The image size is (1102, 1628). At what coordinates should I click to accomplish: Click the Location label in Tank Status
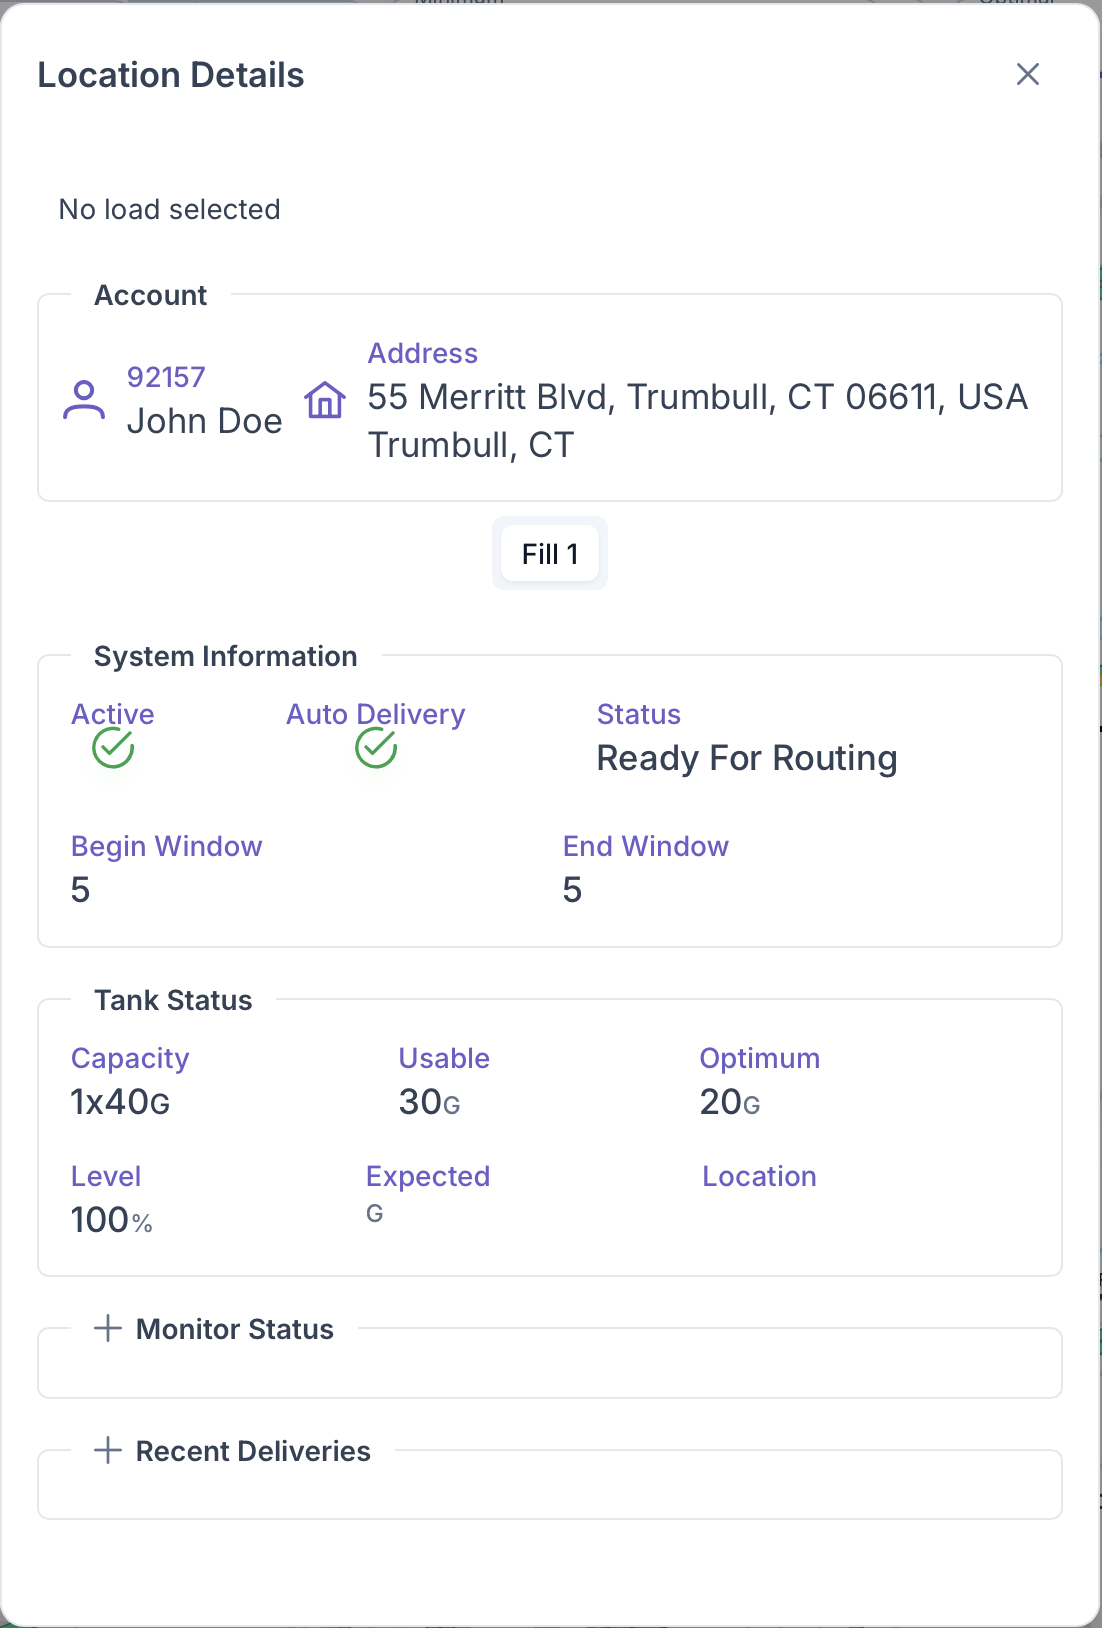[x=759, y=1176]
